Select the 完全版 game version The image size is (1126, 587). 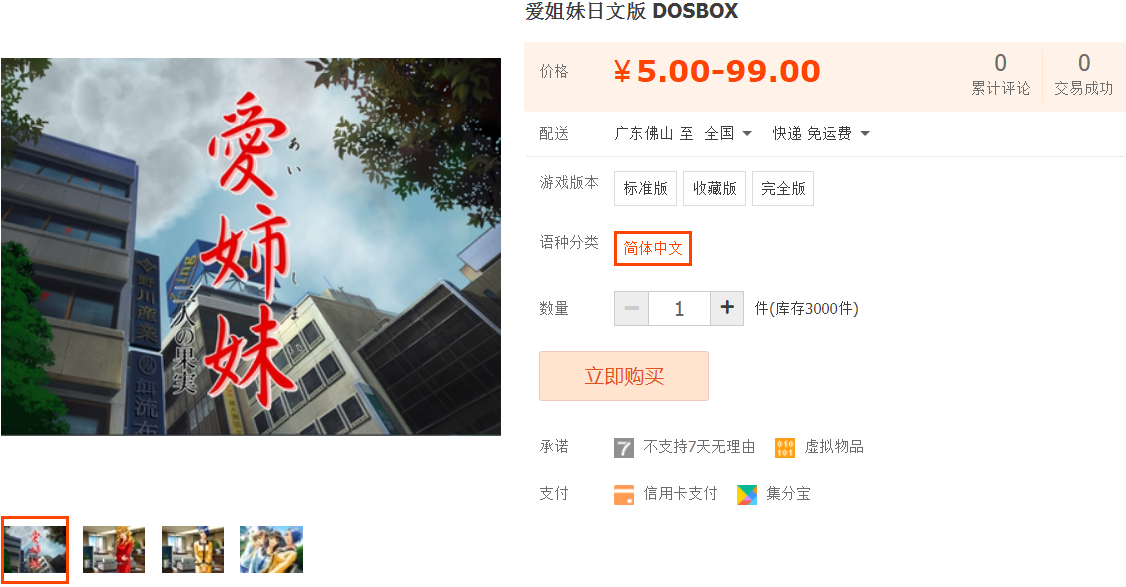[783, 188]
